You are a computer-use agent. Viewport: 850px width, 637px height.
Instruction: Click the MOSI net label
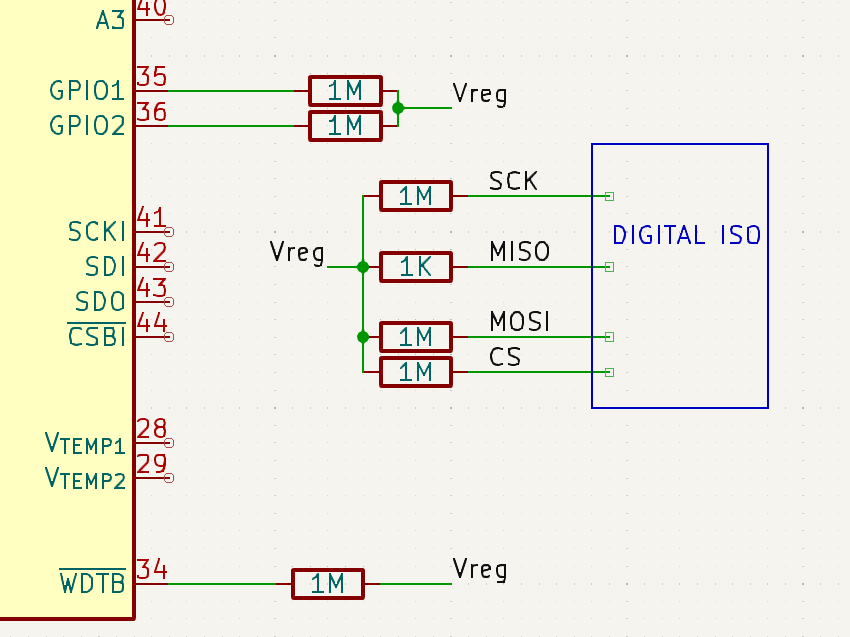point(519,321)
